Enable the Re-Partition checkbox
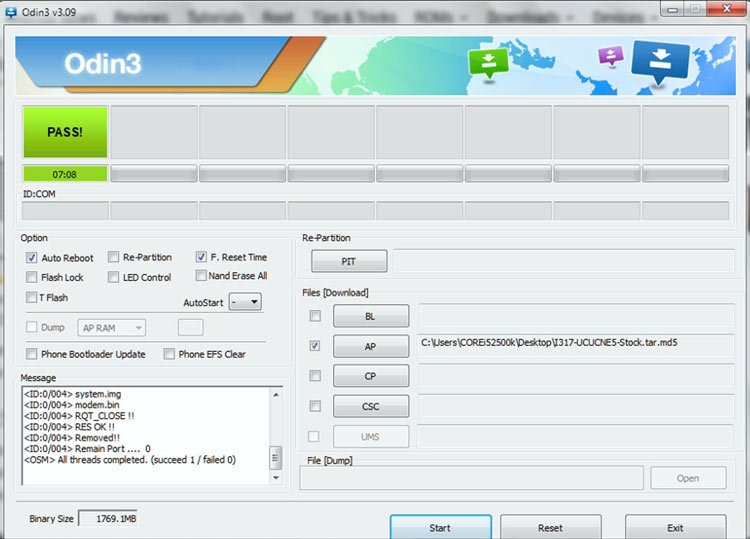This screenshot has height=539, width=750. click(x=113, y=257)
